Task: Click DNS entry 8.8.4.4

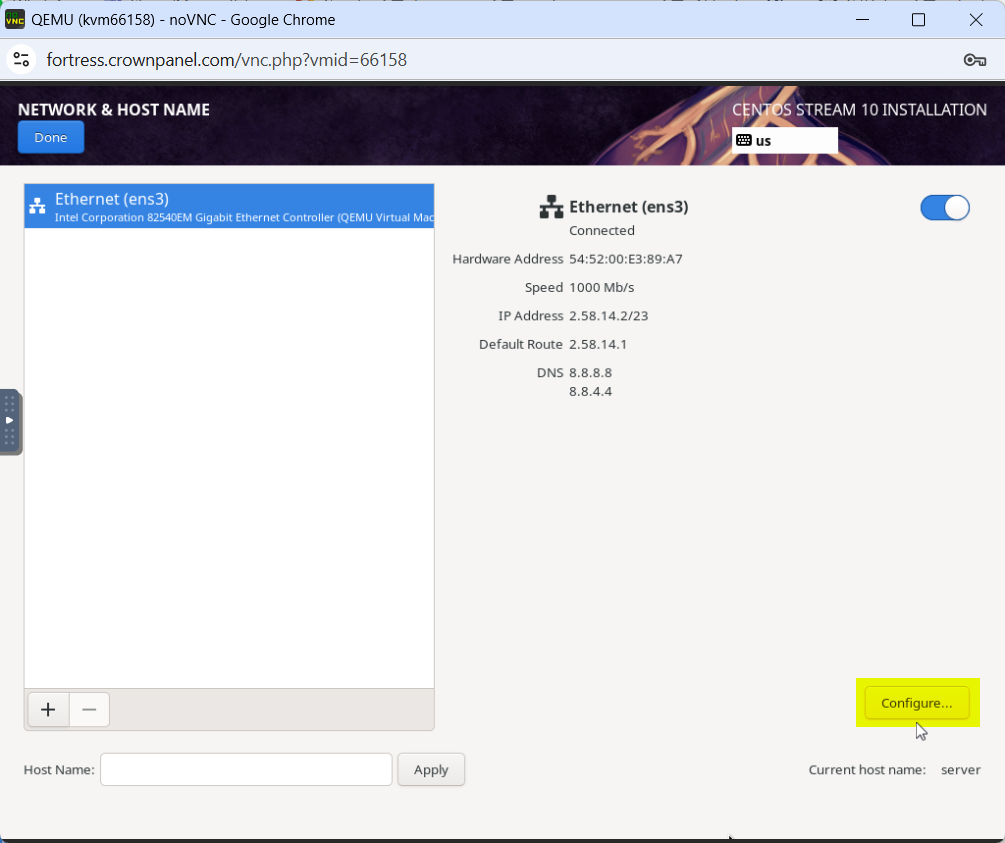Action: (590, 391)
